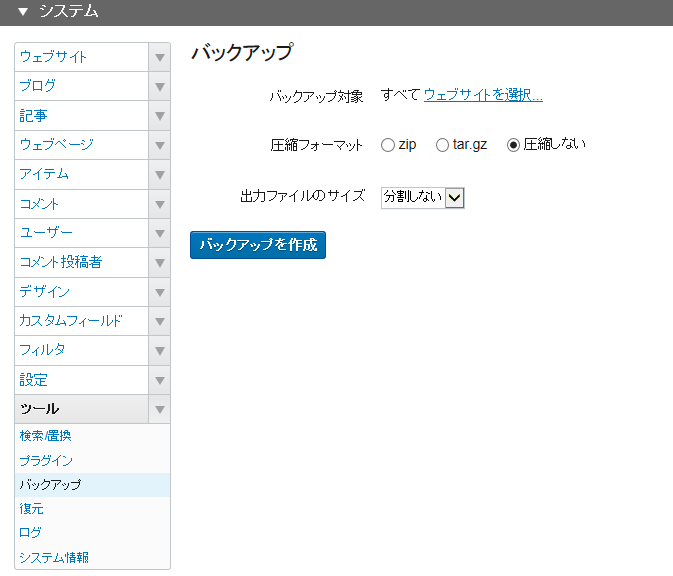This screenshot has width=673, height=576.
Task: Open the 分割しない file size dropdown
Action: (423, 198)
